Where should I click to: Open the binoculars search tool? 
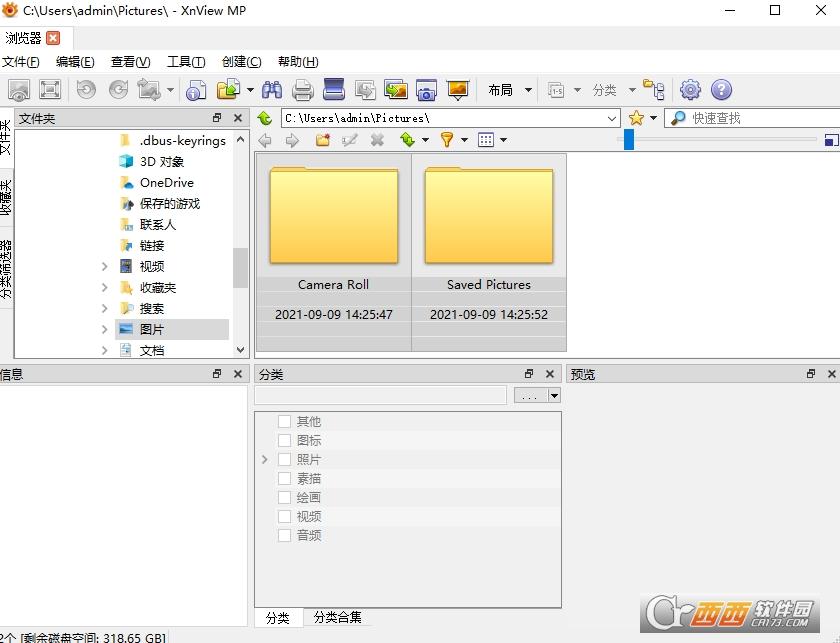[272, 89]
